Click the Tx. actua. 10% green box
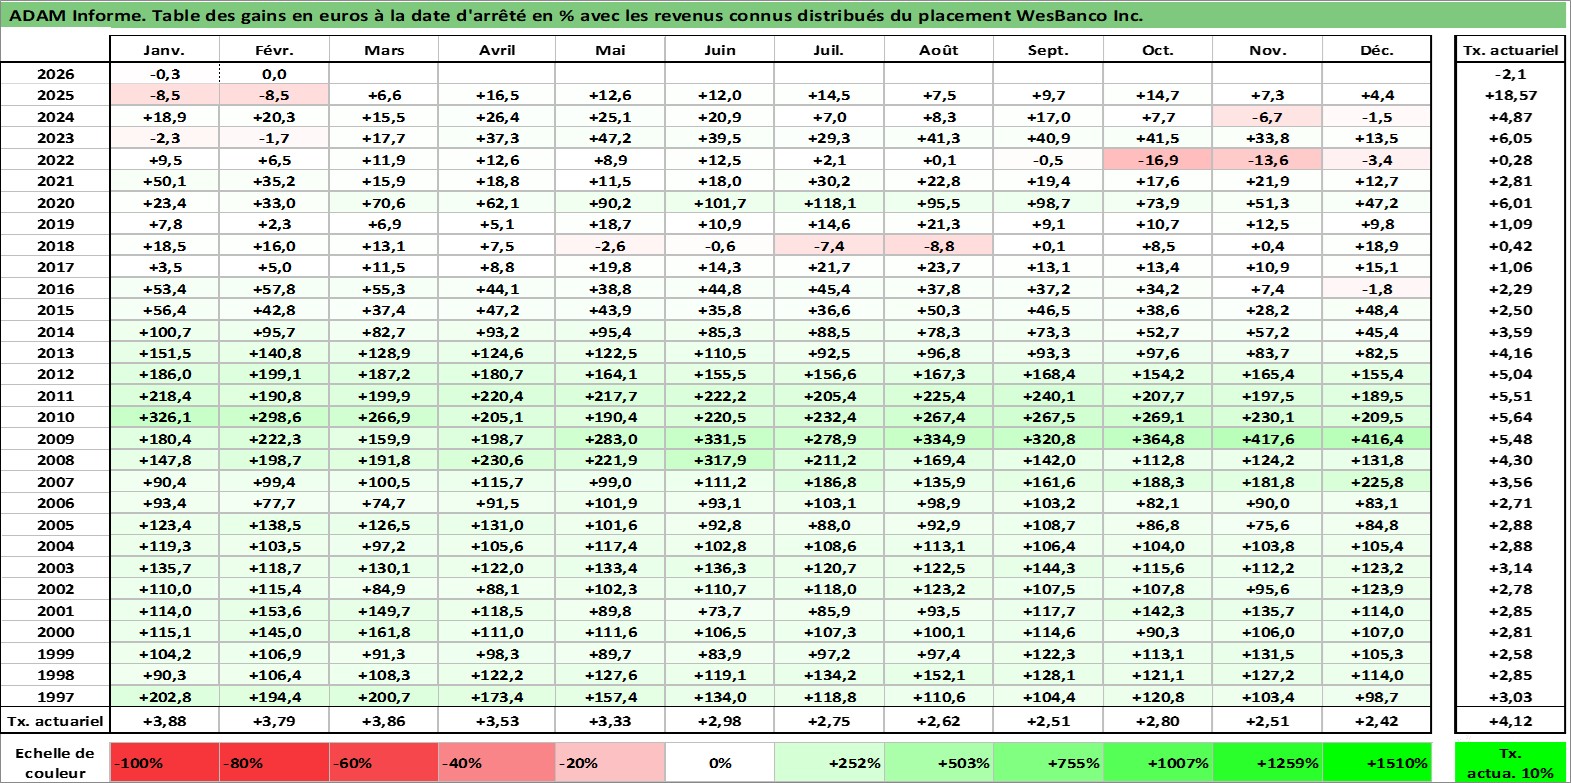 coord(1510,762)
